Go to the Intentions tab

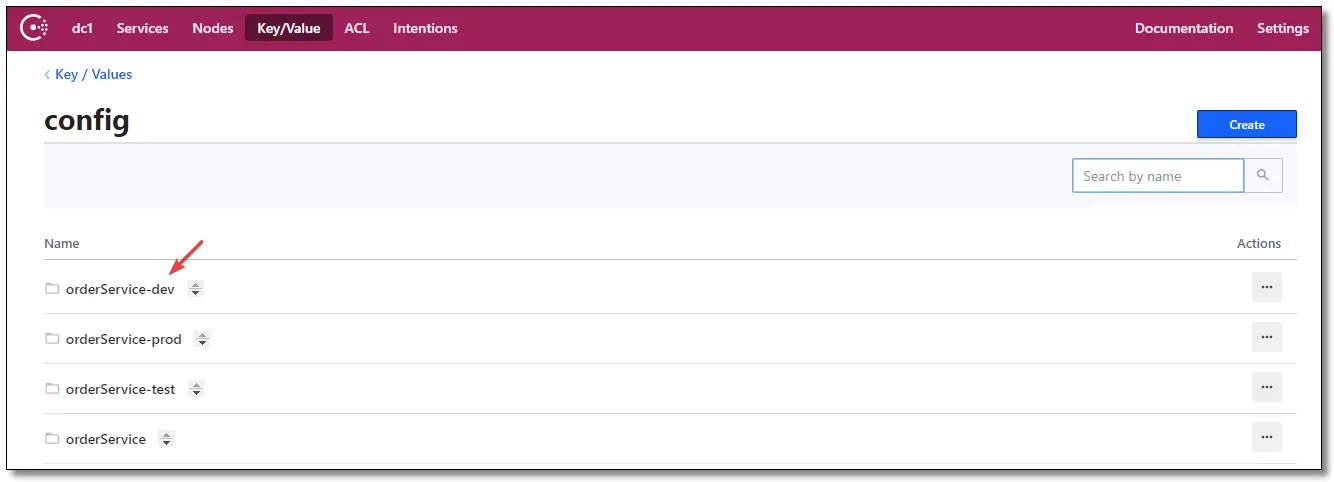pos(425,28)
